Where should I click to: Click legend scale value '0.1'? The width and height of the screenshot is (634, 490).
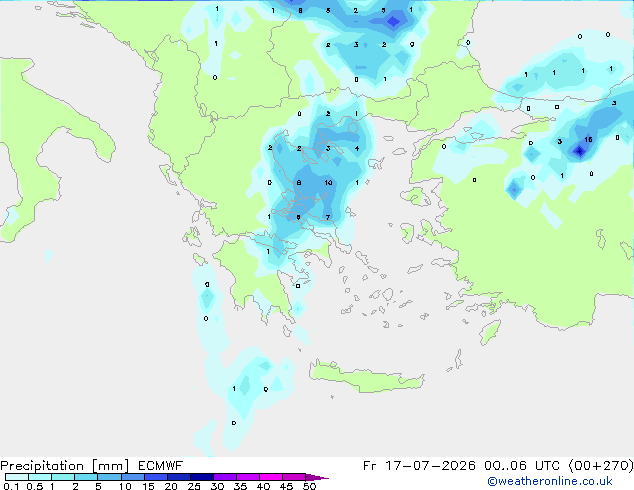[11, 486]
